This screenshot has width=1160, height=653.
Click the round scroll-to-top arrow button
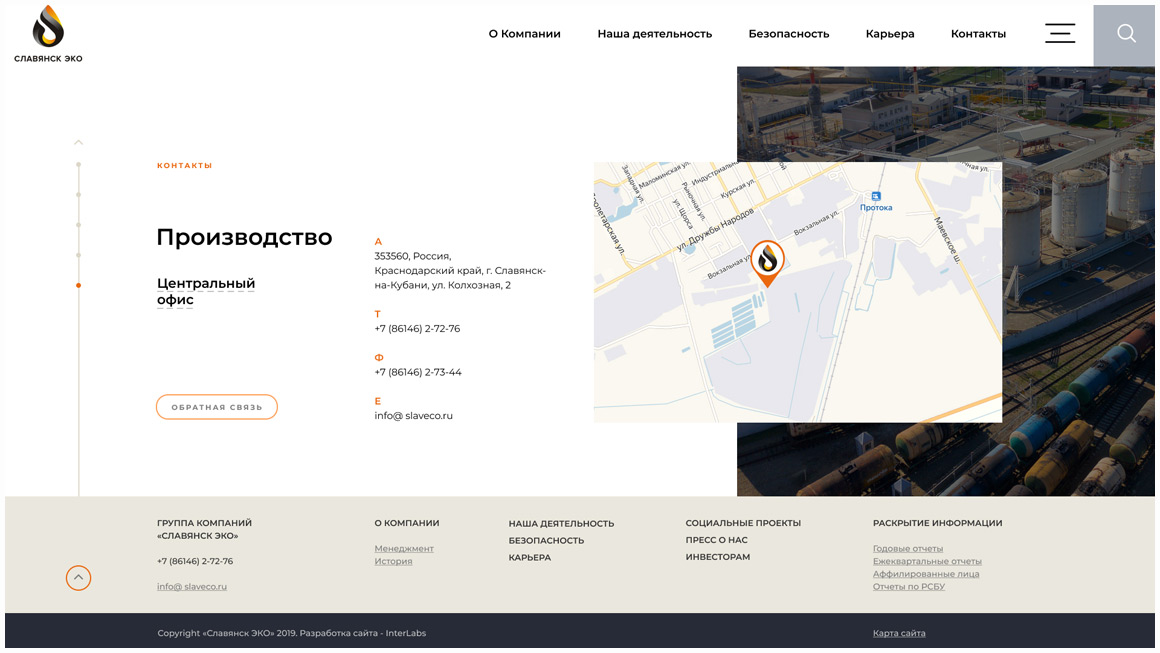(x=78, y=578)
